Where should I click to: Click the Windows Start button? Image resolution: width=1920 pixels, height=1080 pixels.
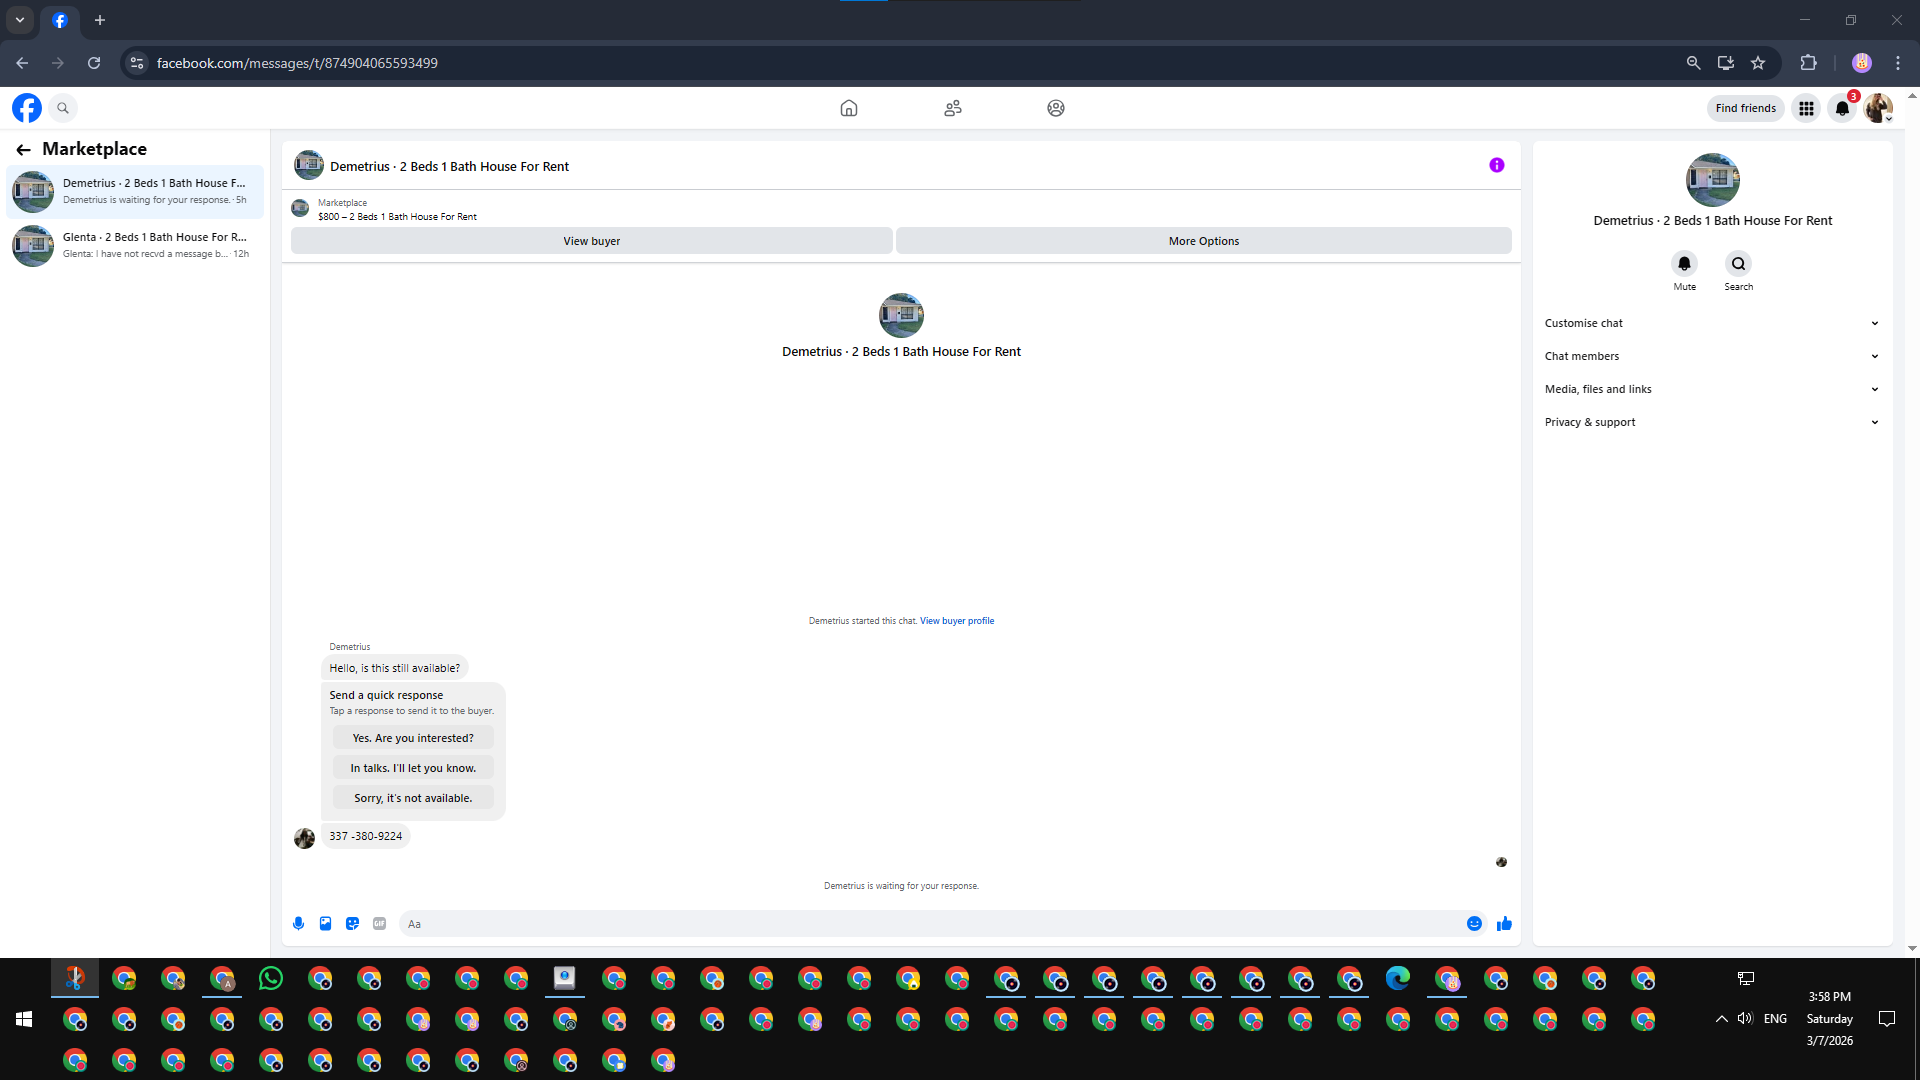tap(24, 1019)
